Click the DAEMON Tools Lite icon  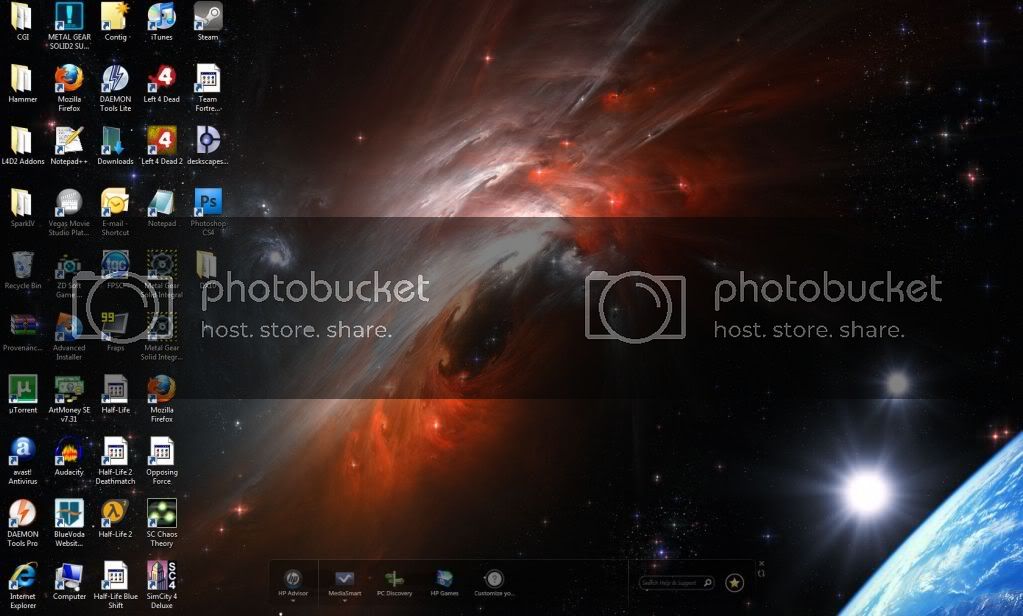(x=115, y=78)
